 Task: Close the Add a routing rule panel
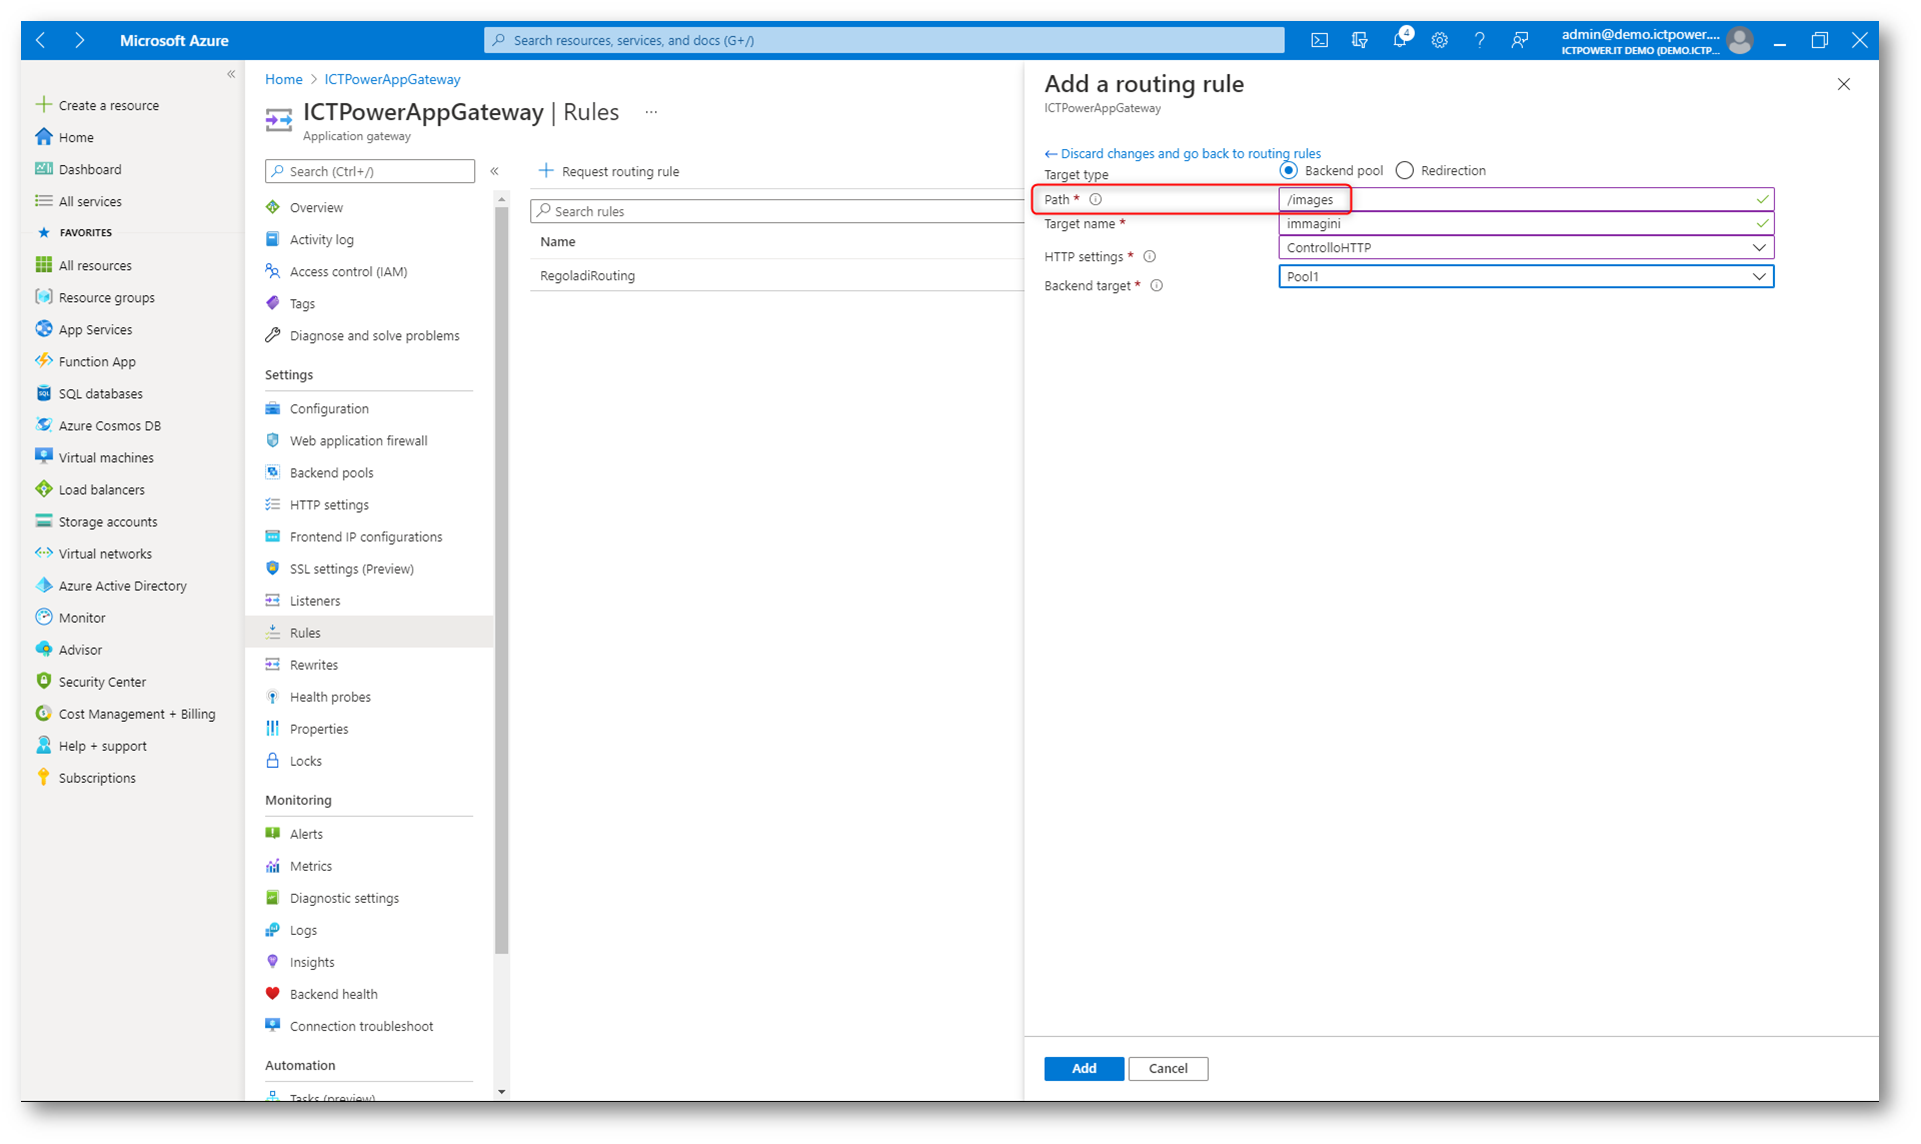point(1844,84)
